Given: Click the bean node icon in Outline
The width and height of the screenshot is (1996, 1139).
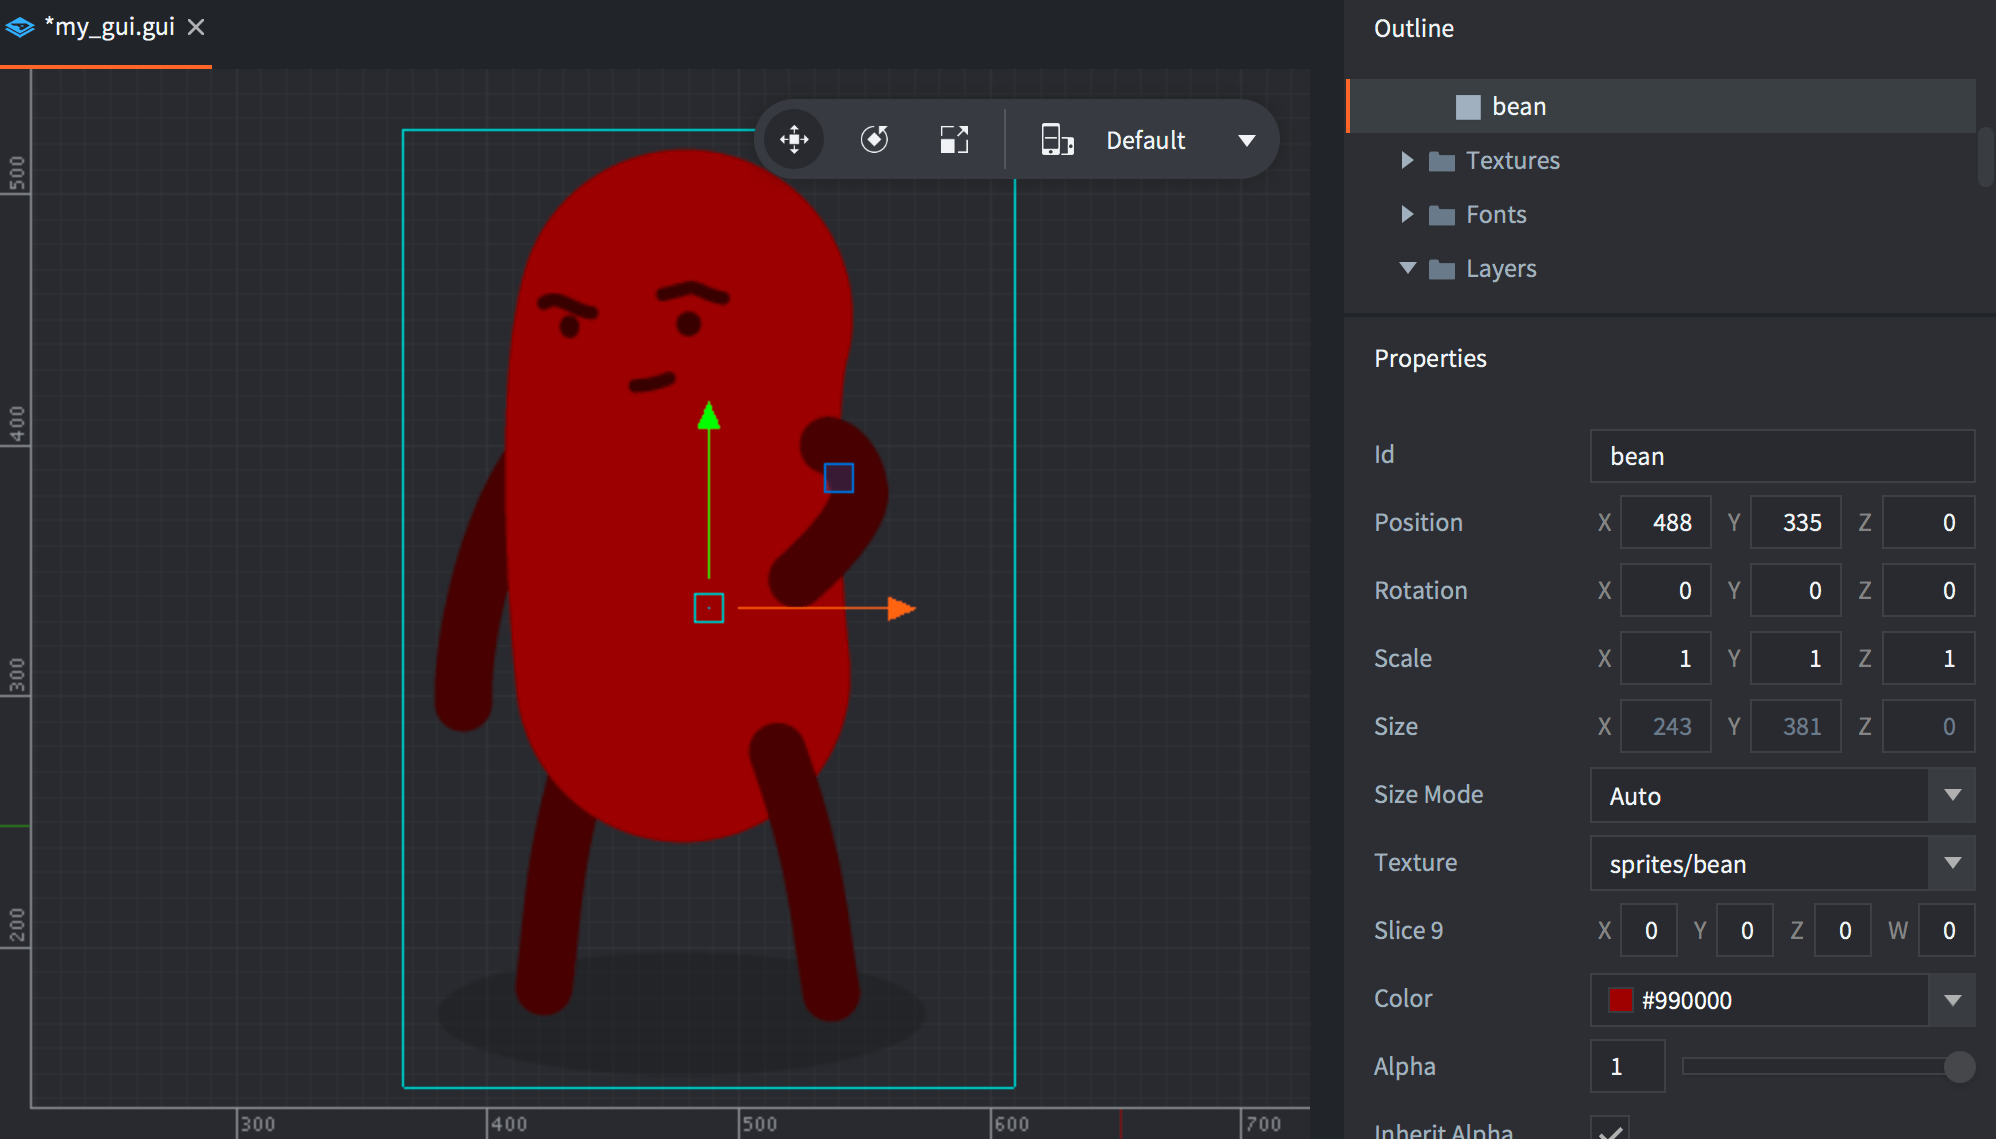Looking at the screenshot, I should point(1467,107).
